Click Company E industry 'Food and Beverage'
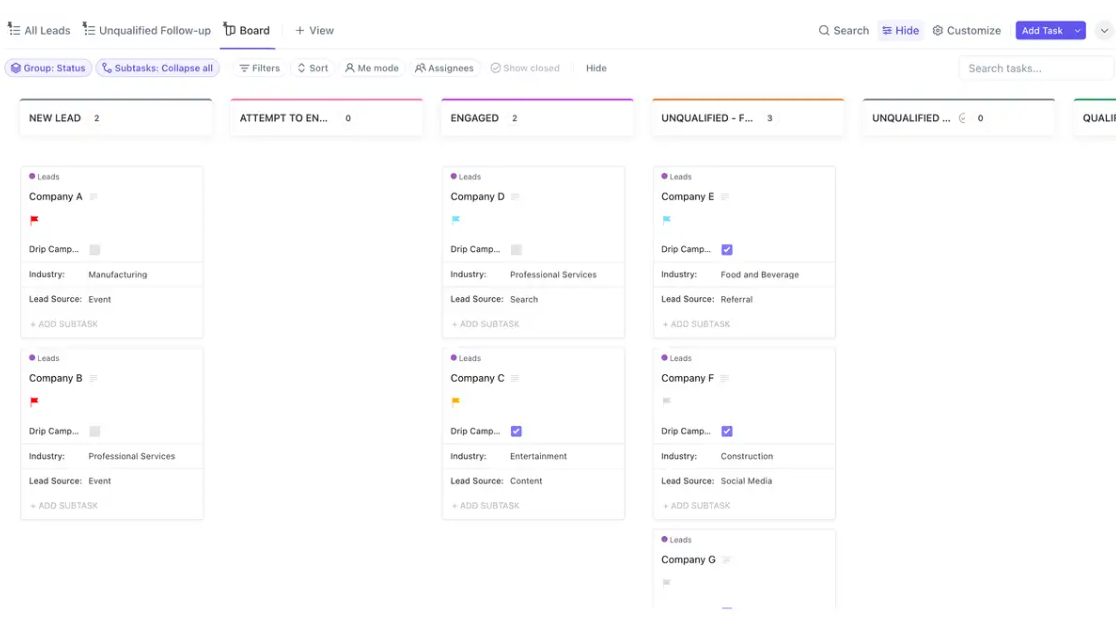The width and height of the screenshot is (1116, 619). [x=759, y=275]
